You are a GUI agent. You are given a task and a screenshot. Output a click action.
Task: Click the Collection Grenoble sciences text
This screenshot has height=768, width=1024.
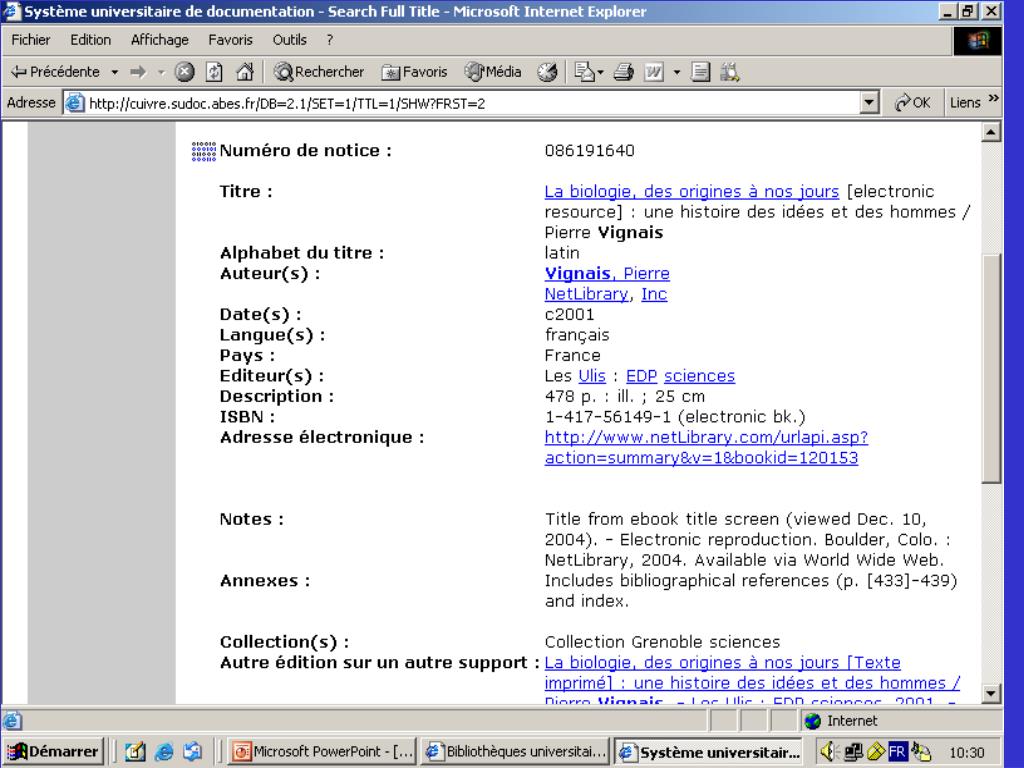(662, 642)
